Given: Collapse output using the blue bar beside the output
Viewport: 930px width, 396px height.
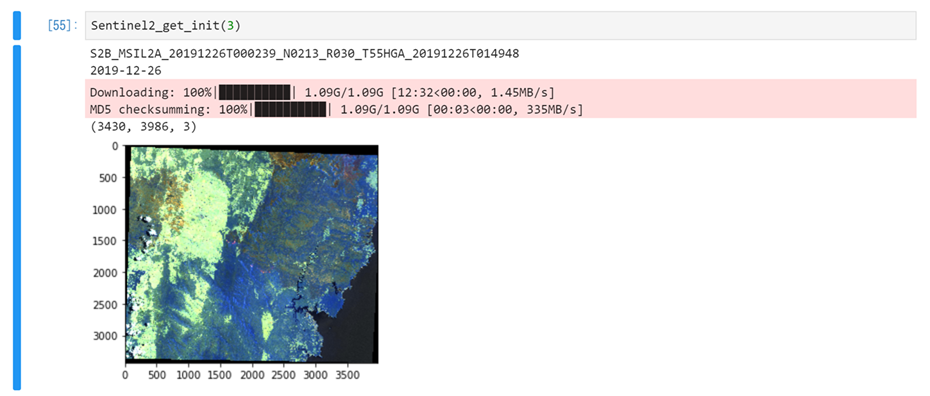Looking at the screenshot, I should click(x=17, y=217).
